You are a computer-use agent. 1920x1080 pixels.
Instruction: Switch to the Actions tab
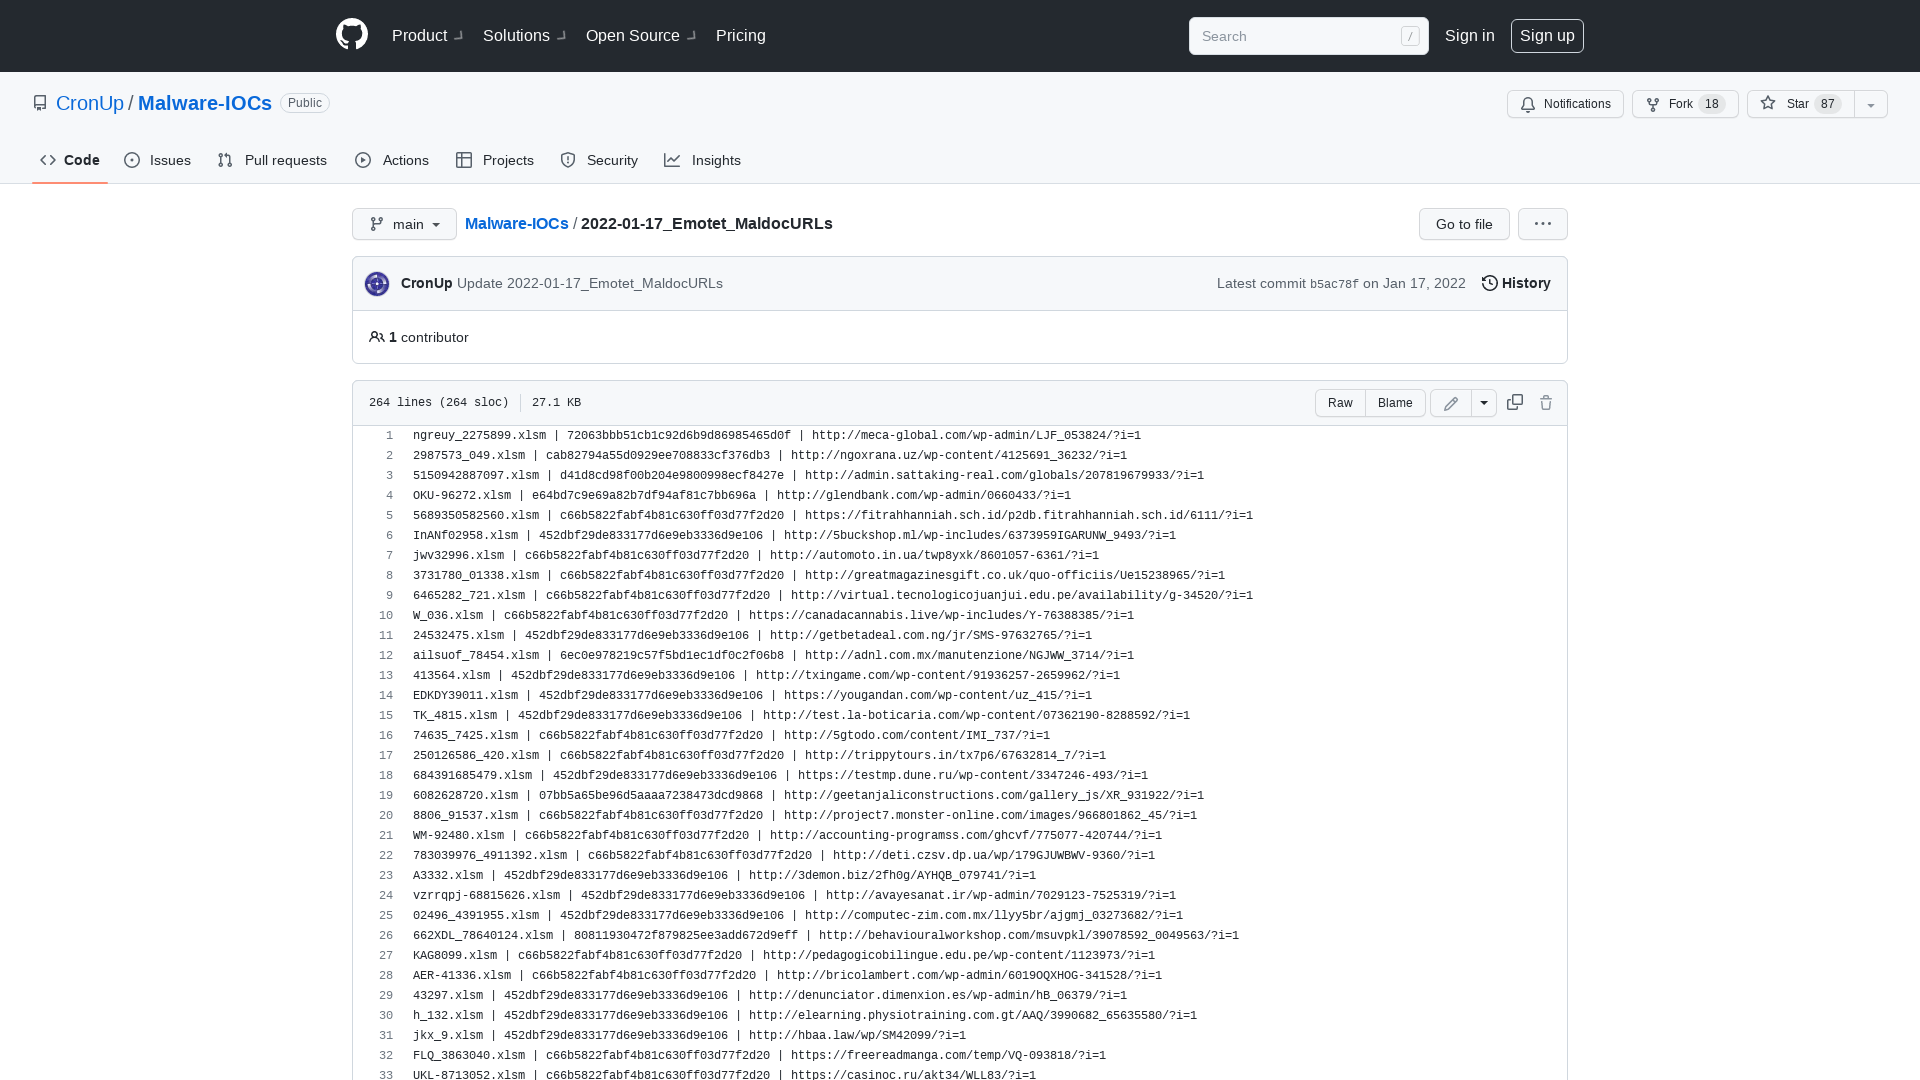(x=392, y=160)
